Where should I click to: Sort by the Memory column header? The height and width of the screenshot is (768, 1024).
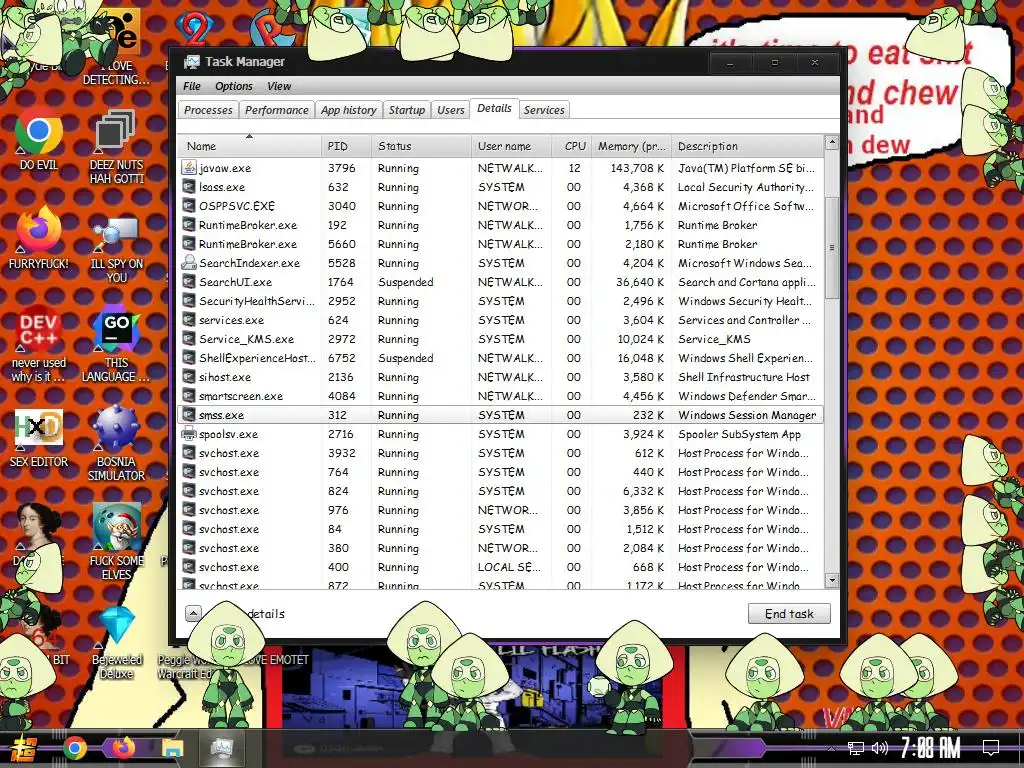click(x=632, y=146)
